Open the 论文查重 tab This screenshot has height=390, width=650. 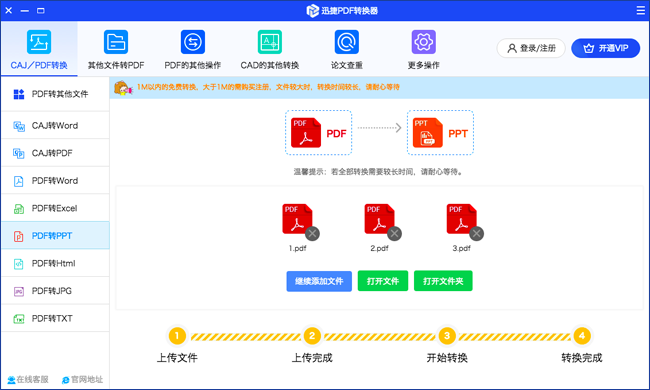(347, 49)
